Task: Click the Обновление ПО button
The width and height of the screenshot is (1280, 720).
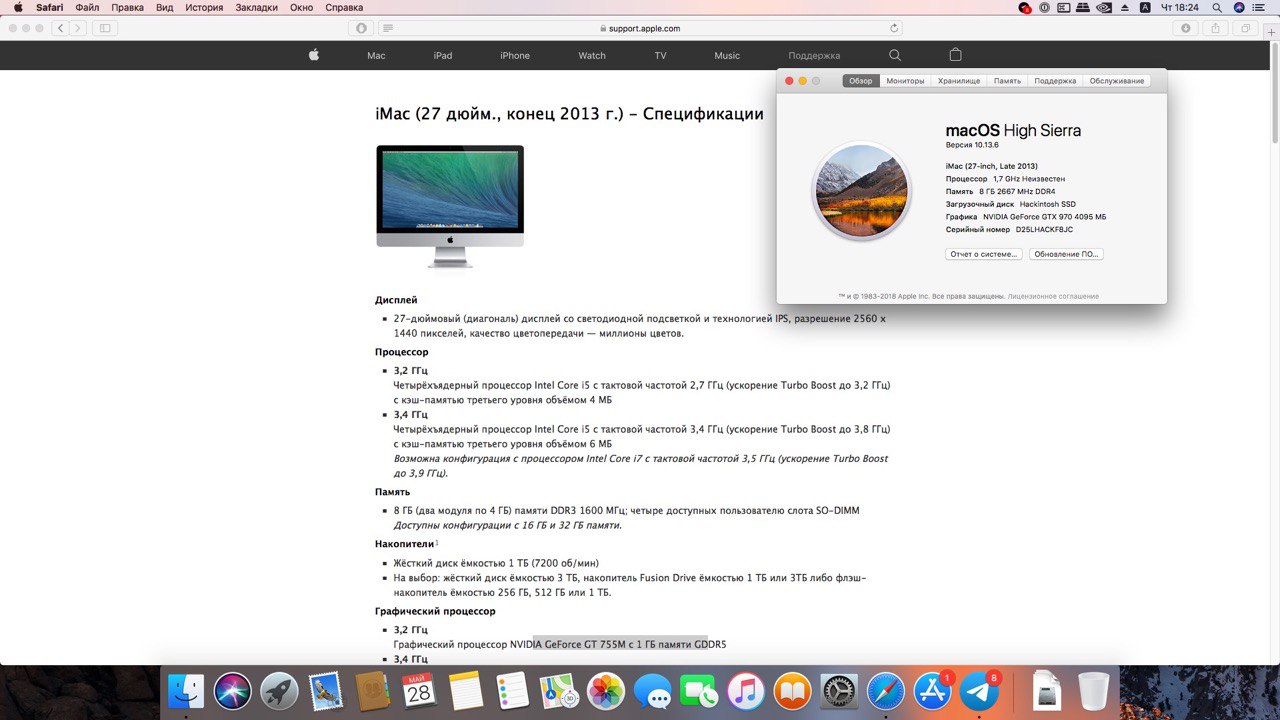Action: (x=1066, y=254)
